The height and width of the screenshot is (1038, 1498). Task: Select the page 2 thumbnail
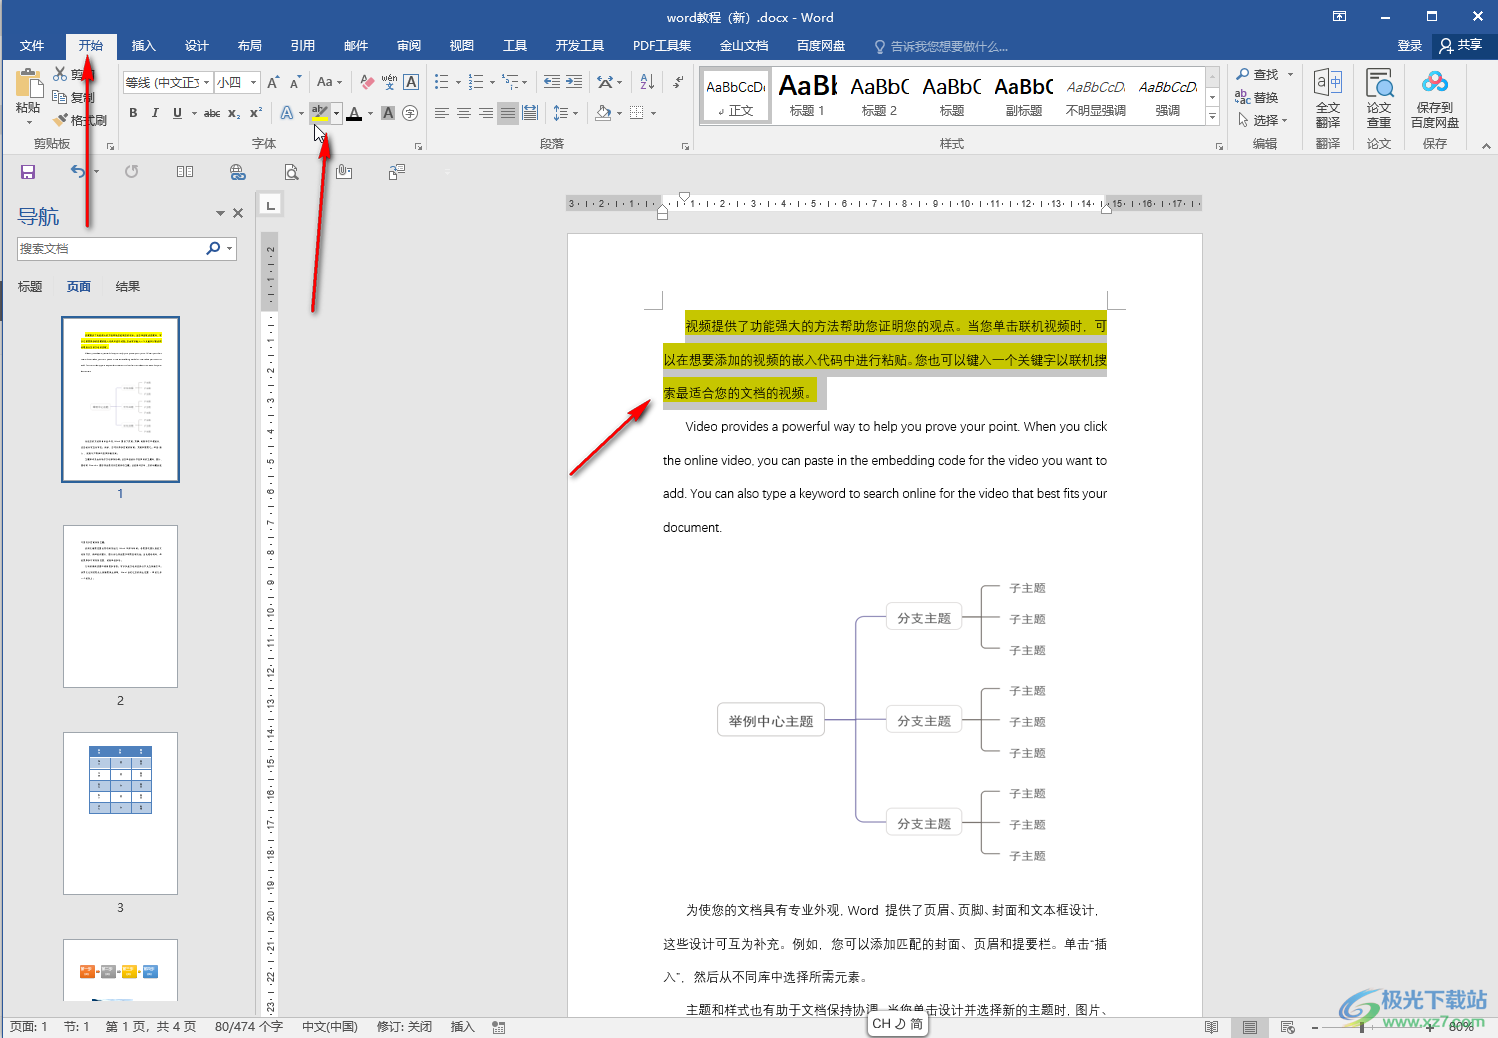(x=120, y=606)
